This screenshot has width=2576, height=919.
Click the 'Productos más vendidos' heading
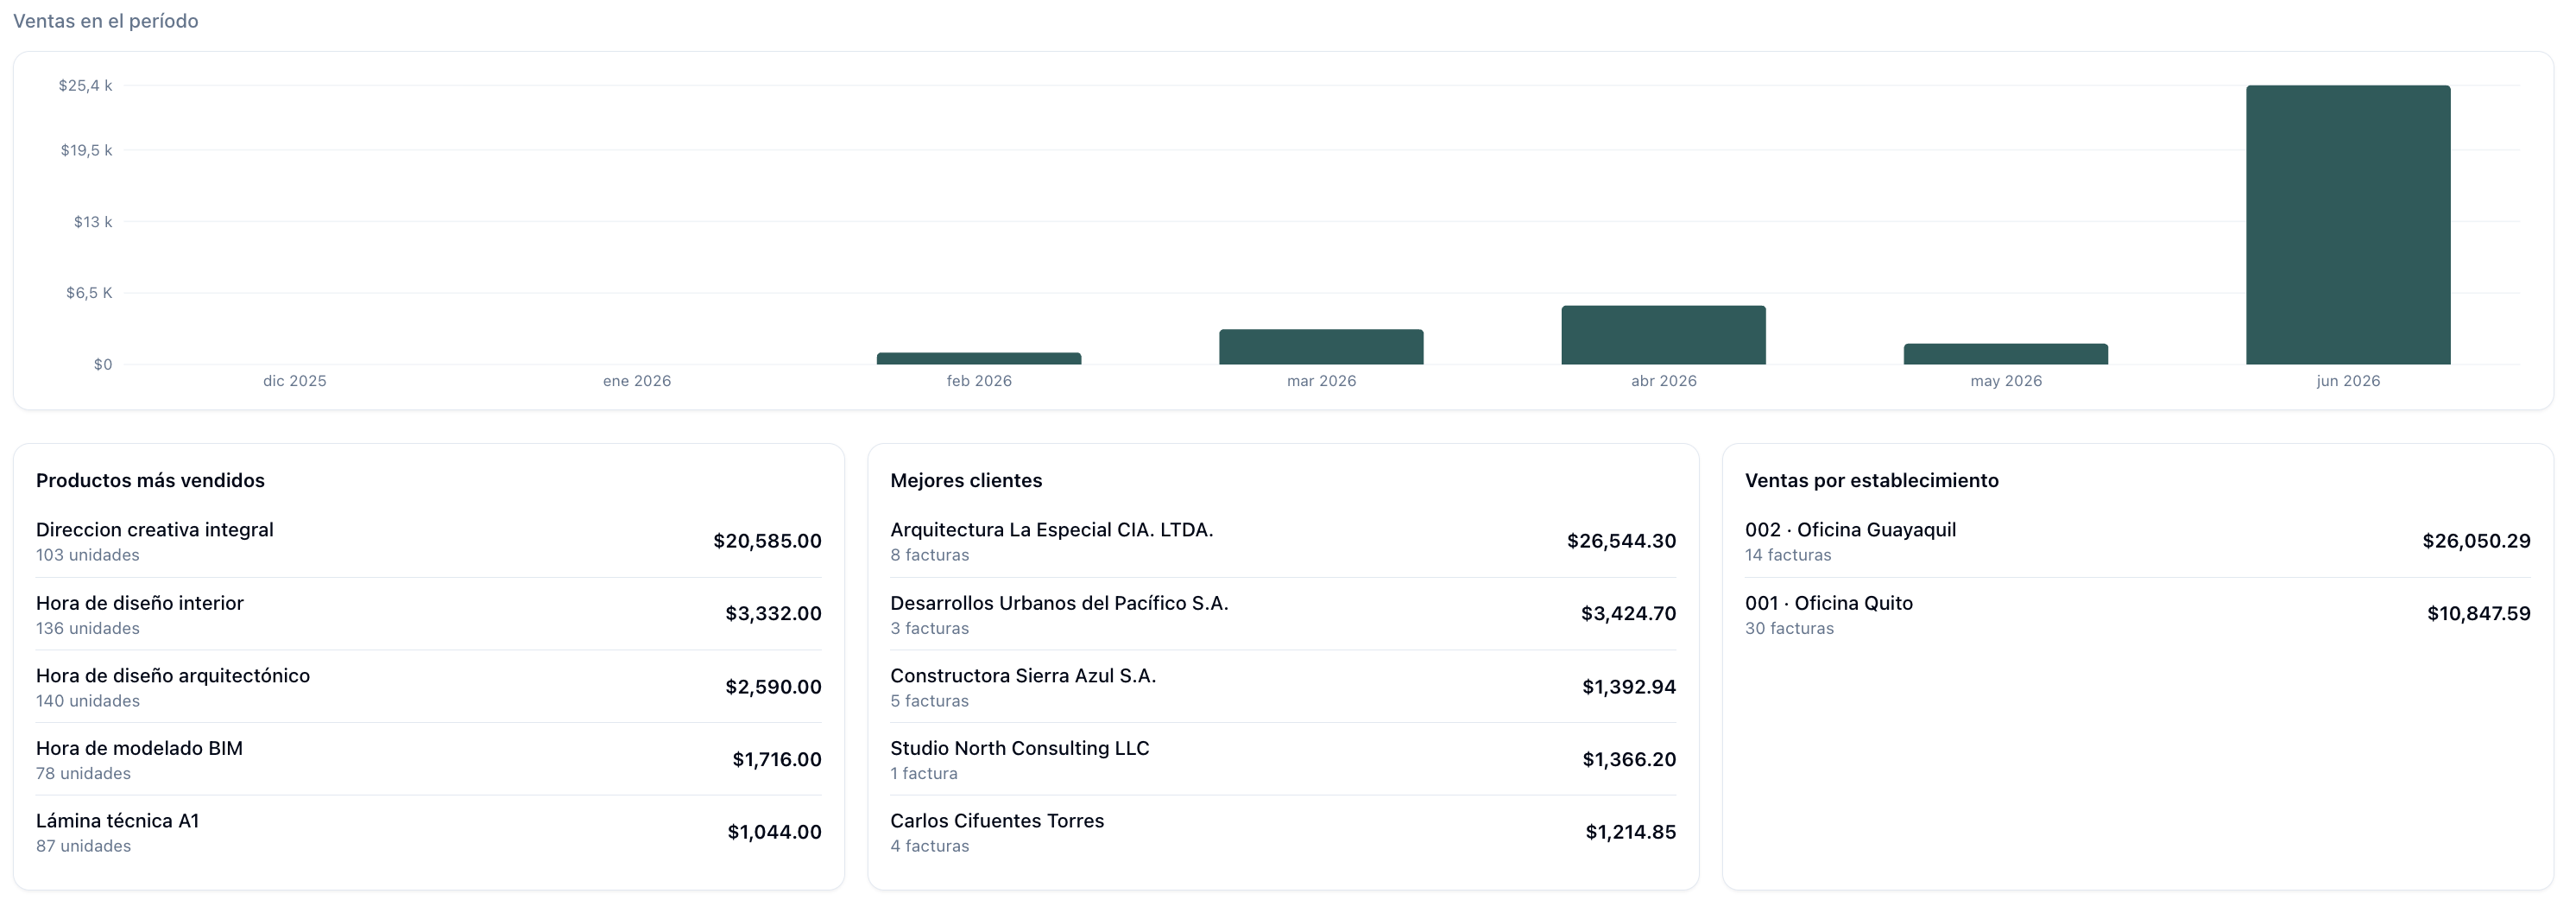pos(150,481)
